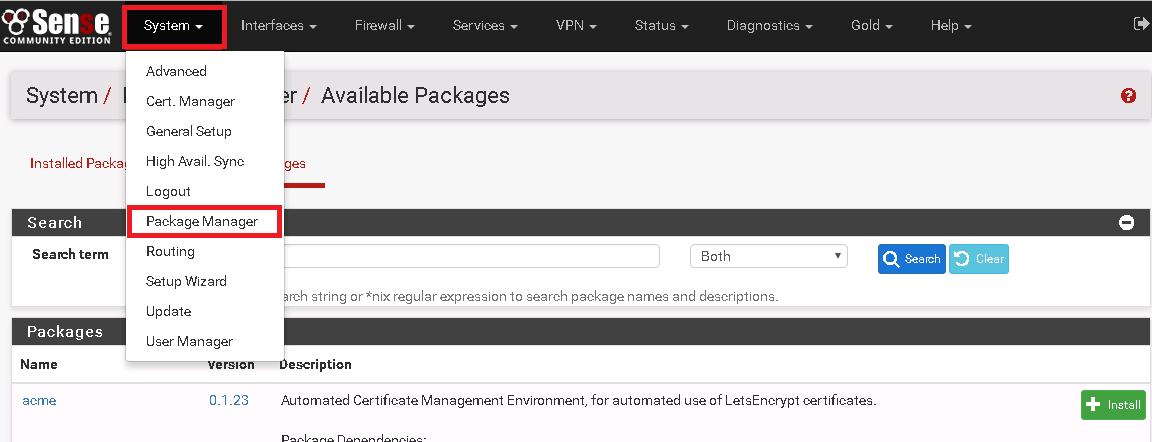Click the Description column header
Screen dimensions: 1152x442
[x=315, y=364]
